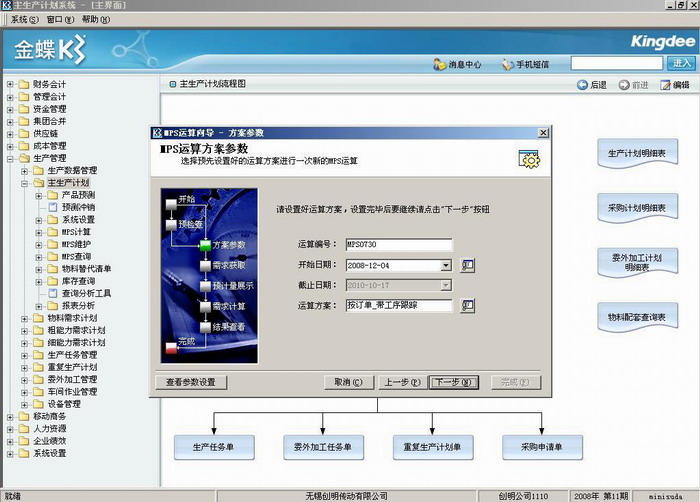Click the 运算方案 text field
This screenshot has height=502, width=700.
coord(399,305)
